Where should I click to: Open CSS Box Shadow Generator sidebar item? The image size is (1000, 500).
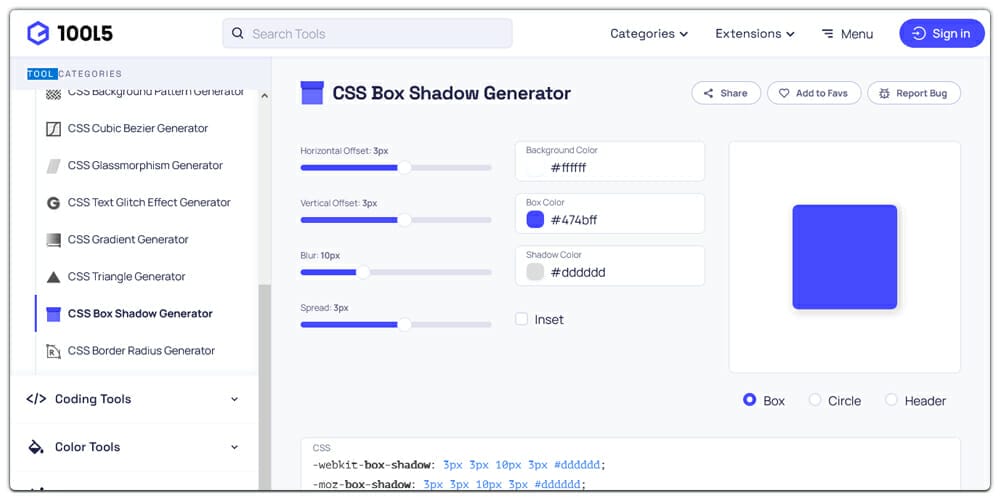pos(140,314)
